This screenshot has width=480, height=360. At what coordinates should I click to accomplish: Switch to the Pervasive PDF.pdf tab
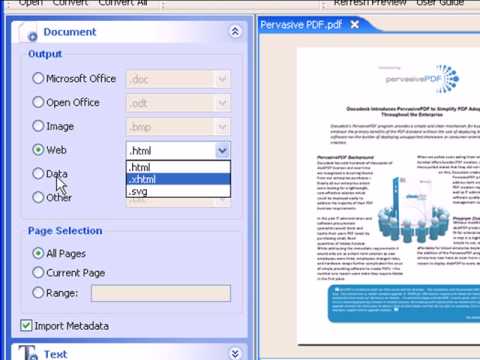coord(301,25)
